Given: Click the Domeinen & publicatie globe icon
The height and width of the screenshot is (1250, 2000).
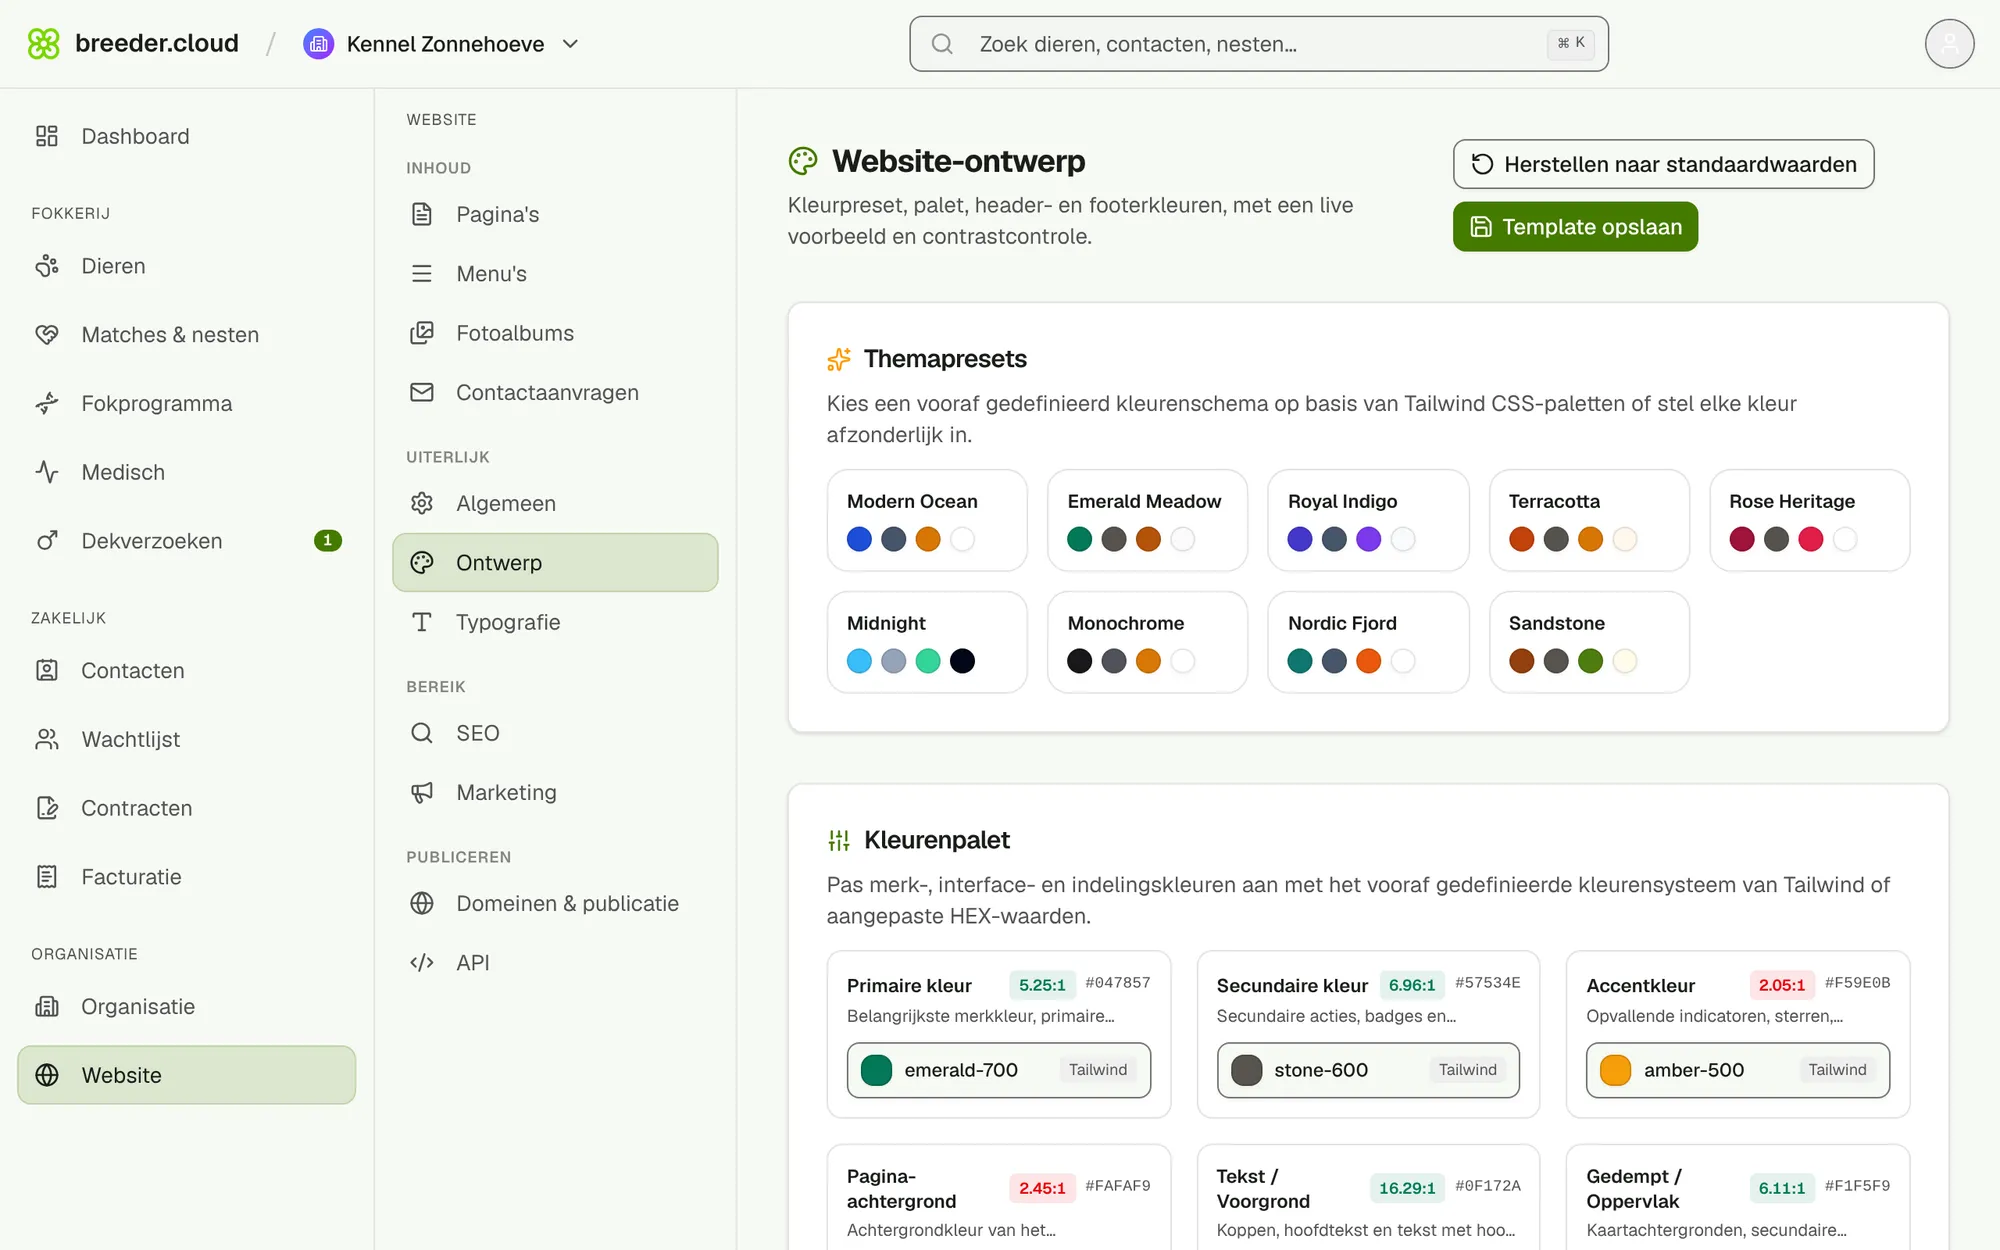Looking at the screenshot, I should (x=422, y=903).
